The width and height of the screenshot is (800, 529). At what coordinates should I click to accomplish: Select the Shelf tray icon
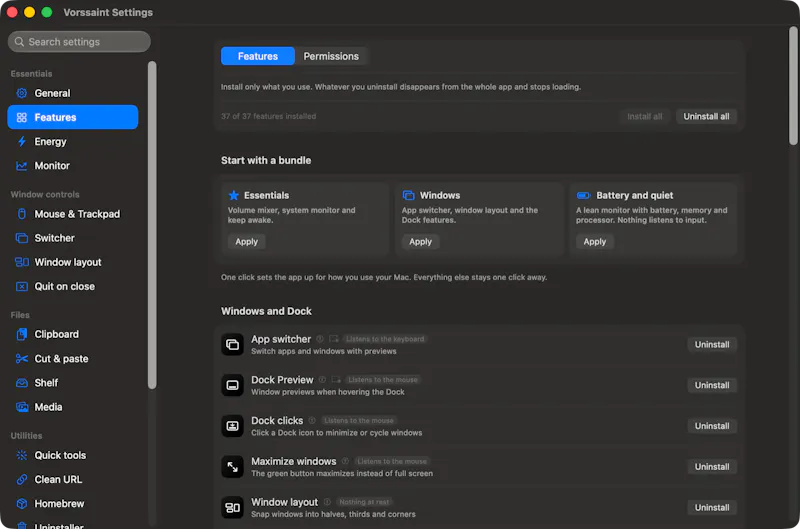point(21,383)
